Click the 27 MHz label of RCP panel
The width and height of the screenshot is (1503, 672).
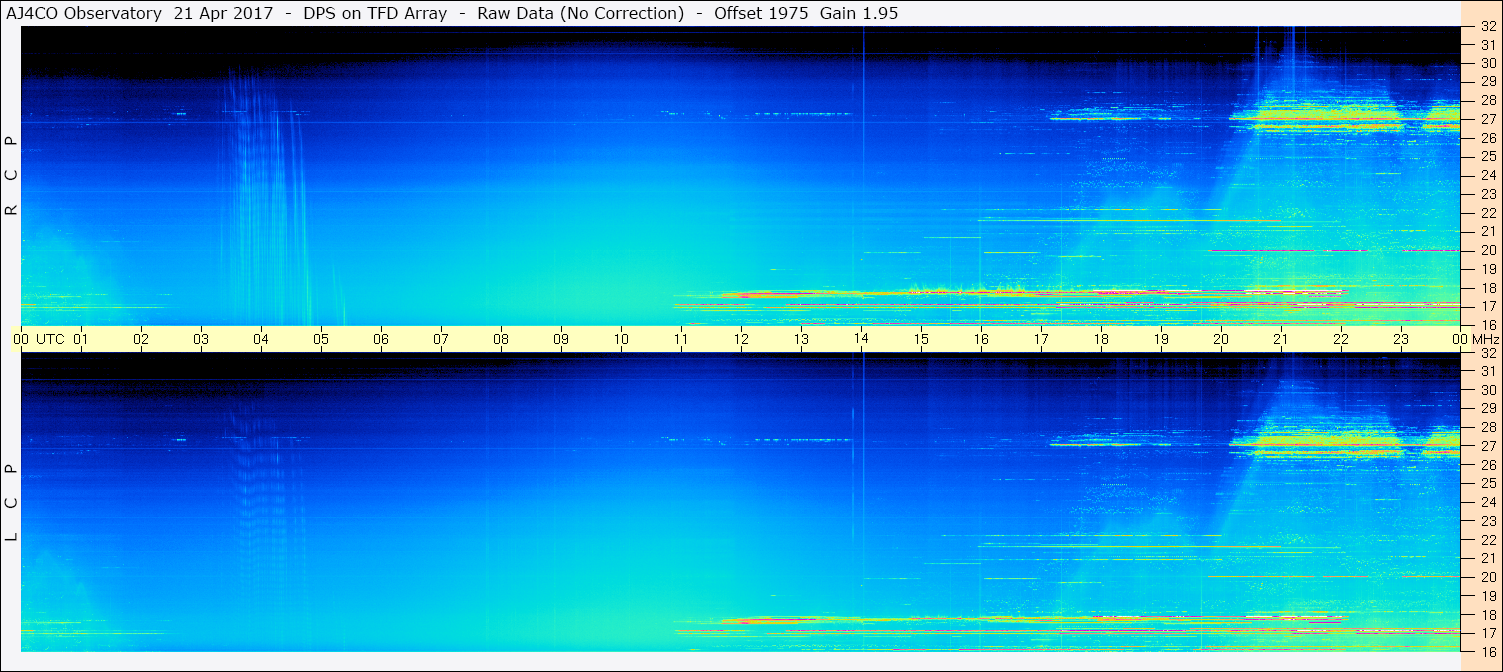point(1488,119)
